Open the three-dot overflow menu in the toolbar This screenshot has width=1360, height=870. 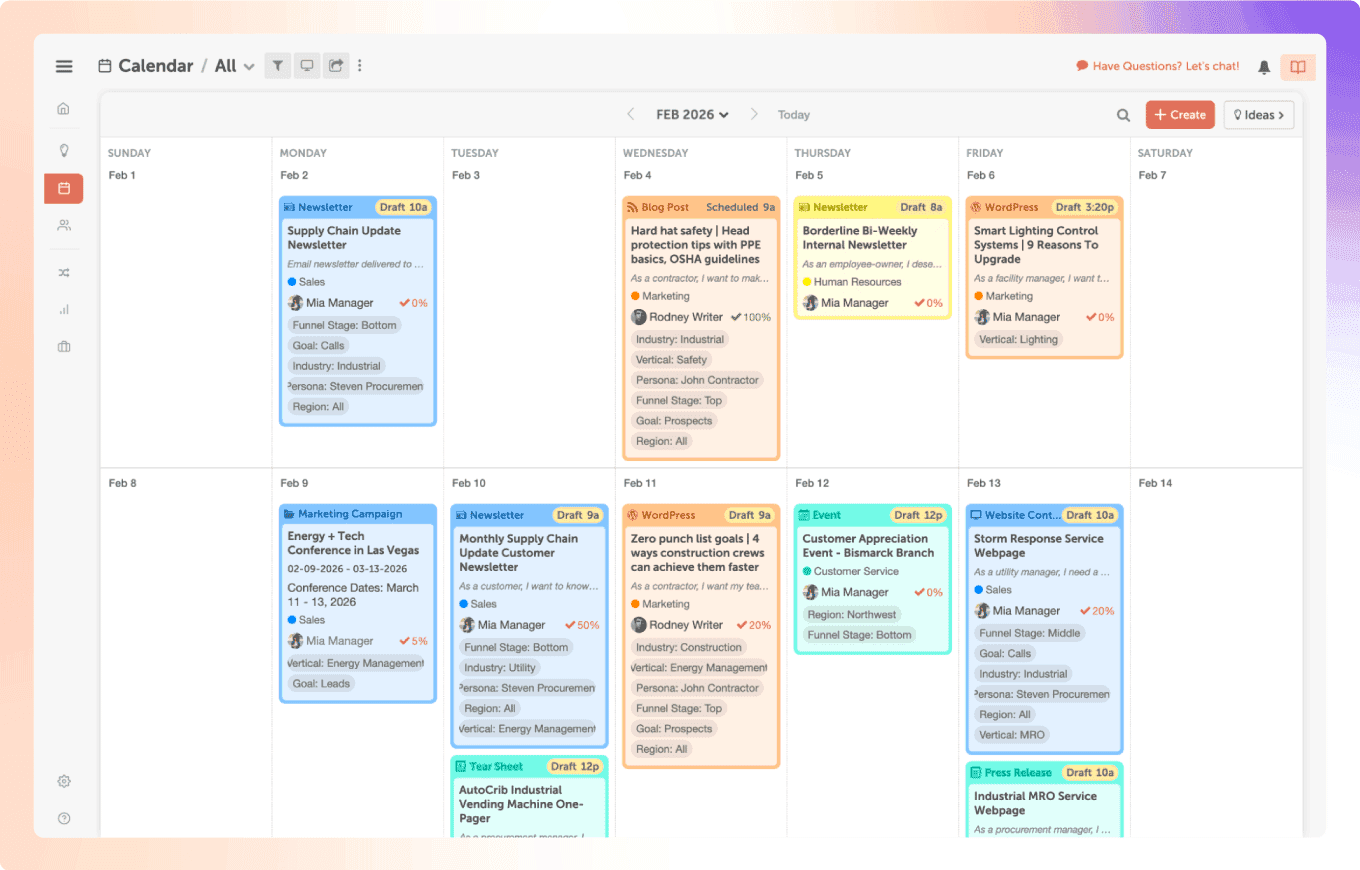tap(359, 65)
